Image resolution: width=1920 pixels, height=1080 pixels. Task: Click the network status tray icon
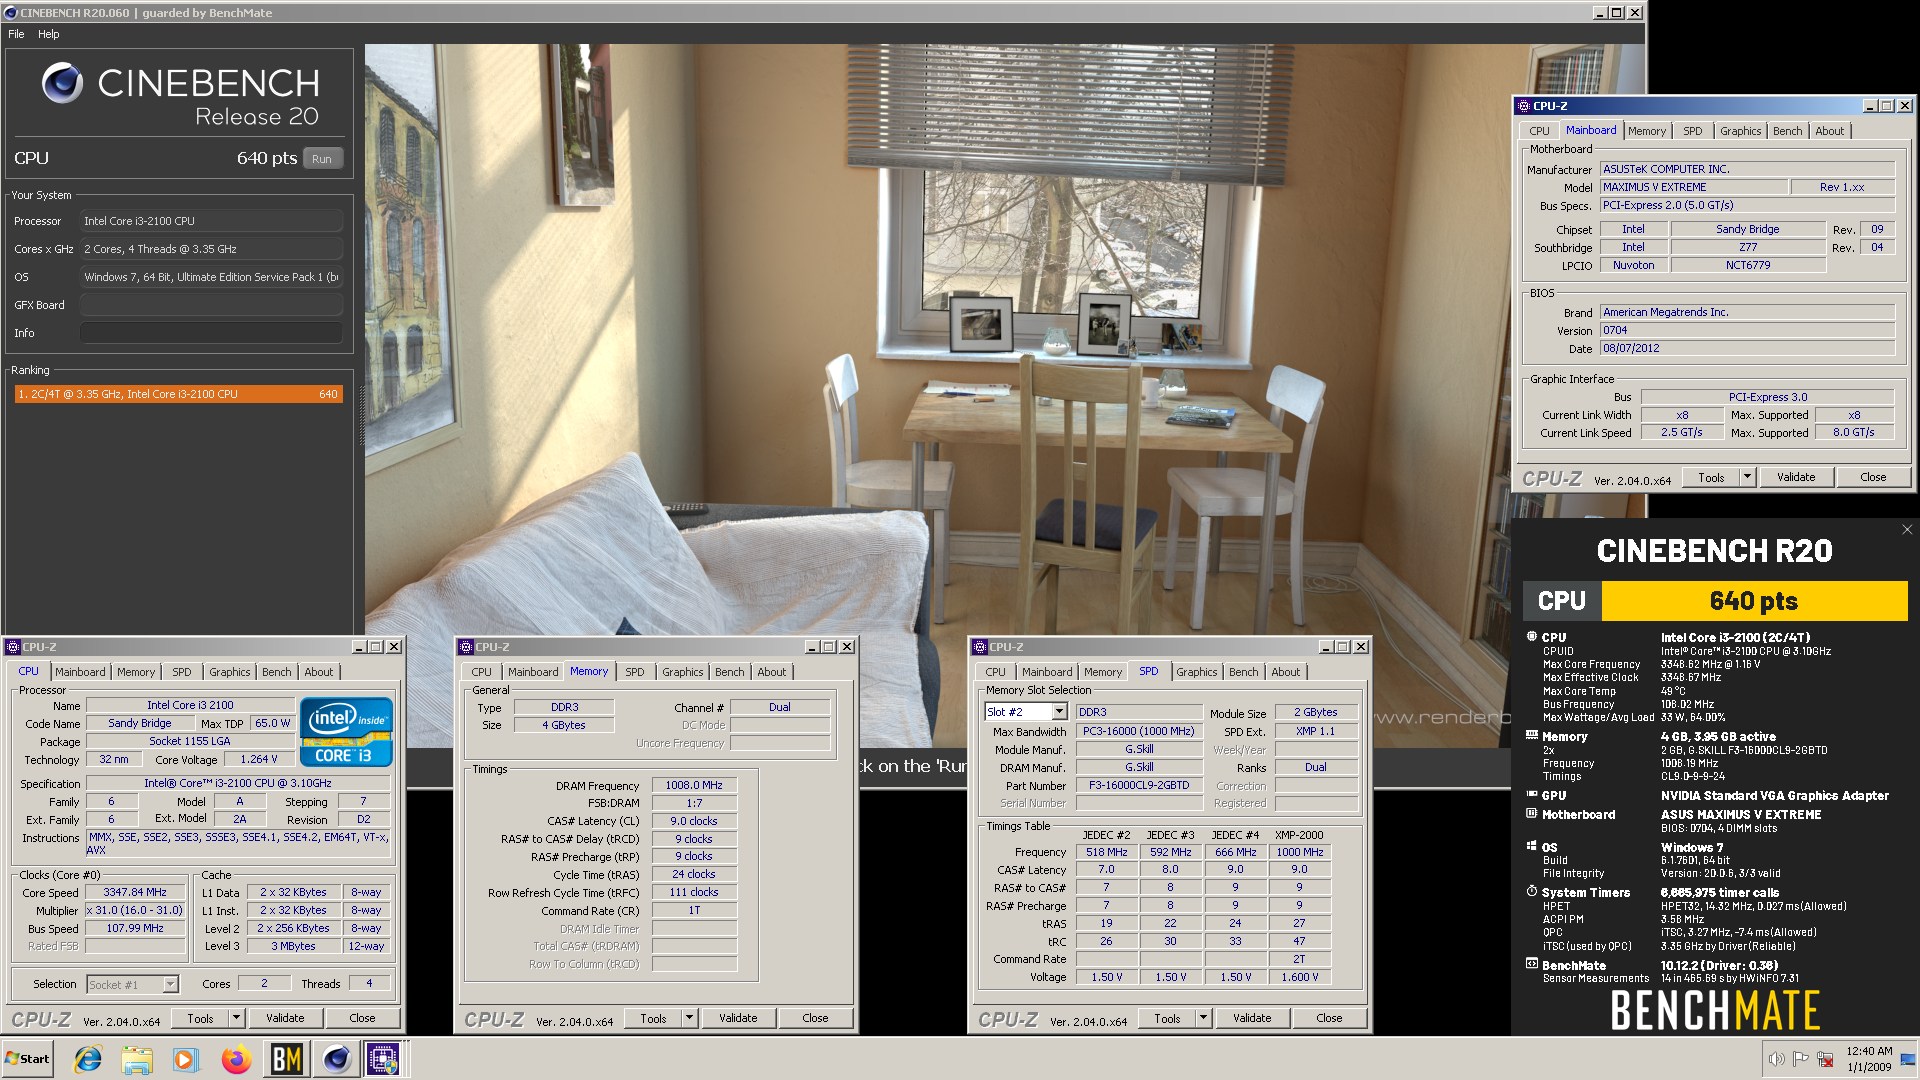[x=1825, y=1059]
